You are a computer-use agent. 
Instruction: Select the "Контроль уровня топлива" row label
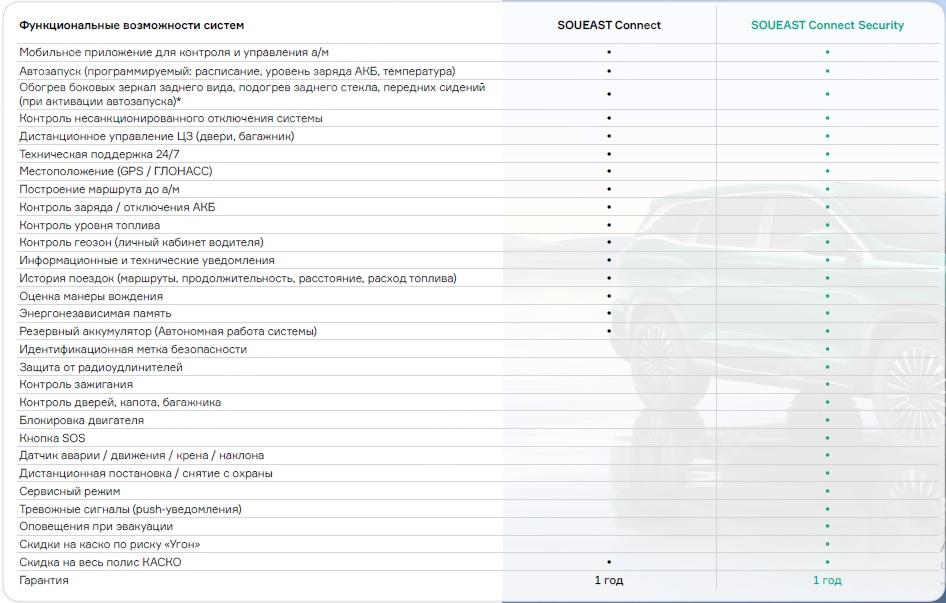90,226
